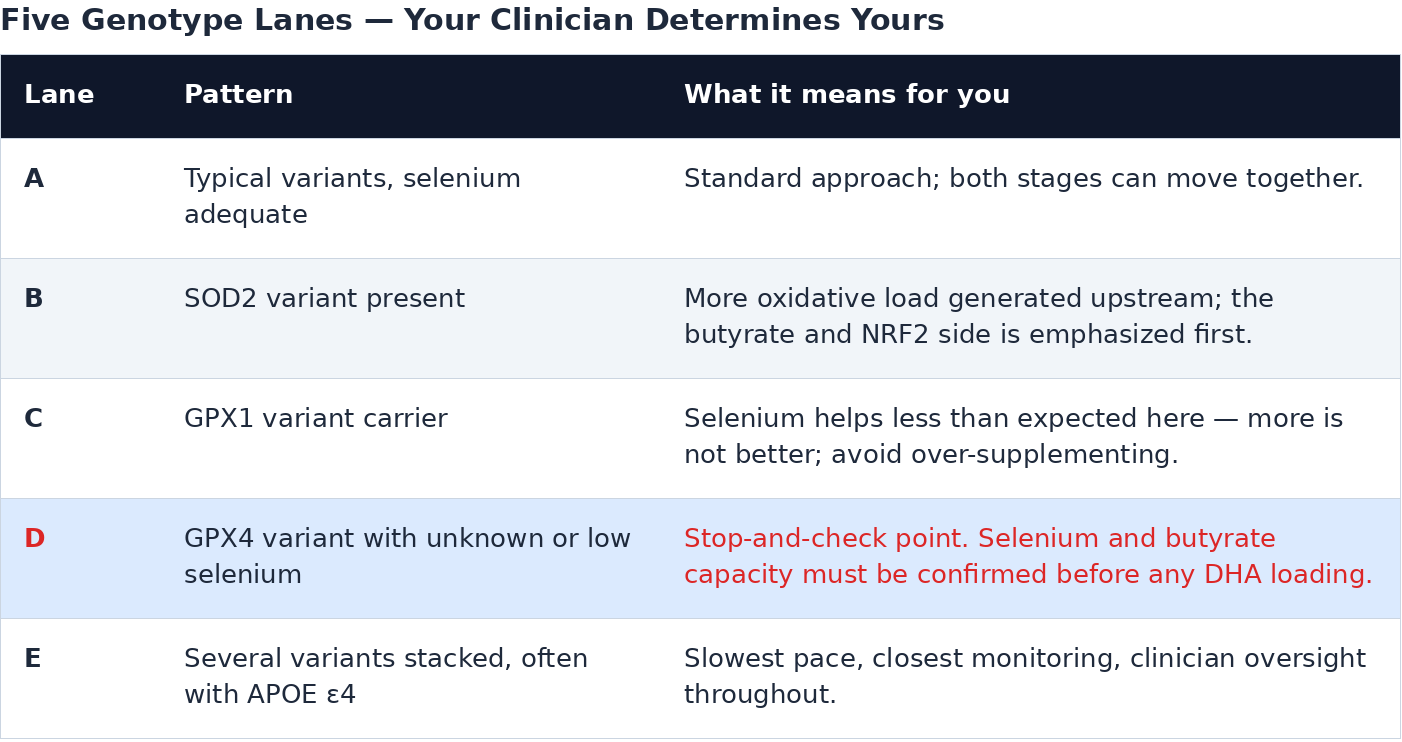Click 'Typical variants, selenium adequate' pattern cell
Screen dimensions: 1402x742
pyautogui.click(x=352, y=198)
